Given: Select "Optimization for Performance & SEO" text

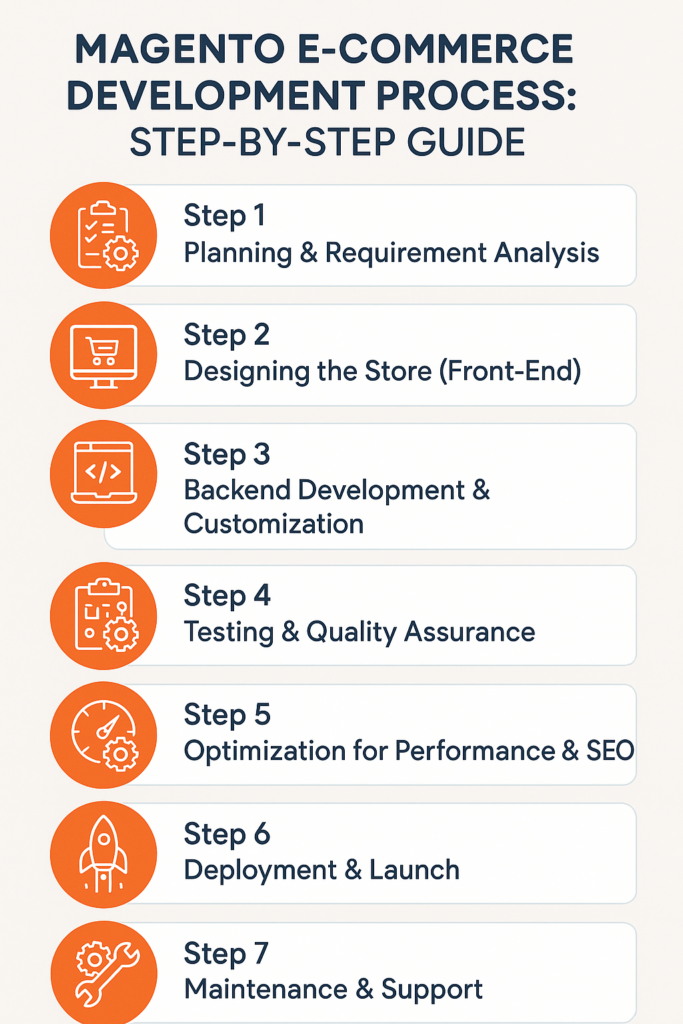Looking at the screenshot, I should pyautogui.click(x=408, y=751).
